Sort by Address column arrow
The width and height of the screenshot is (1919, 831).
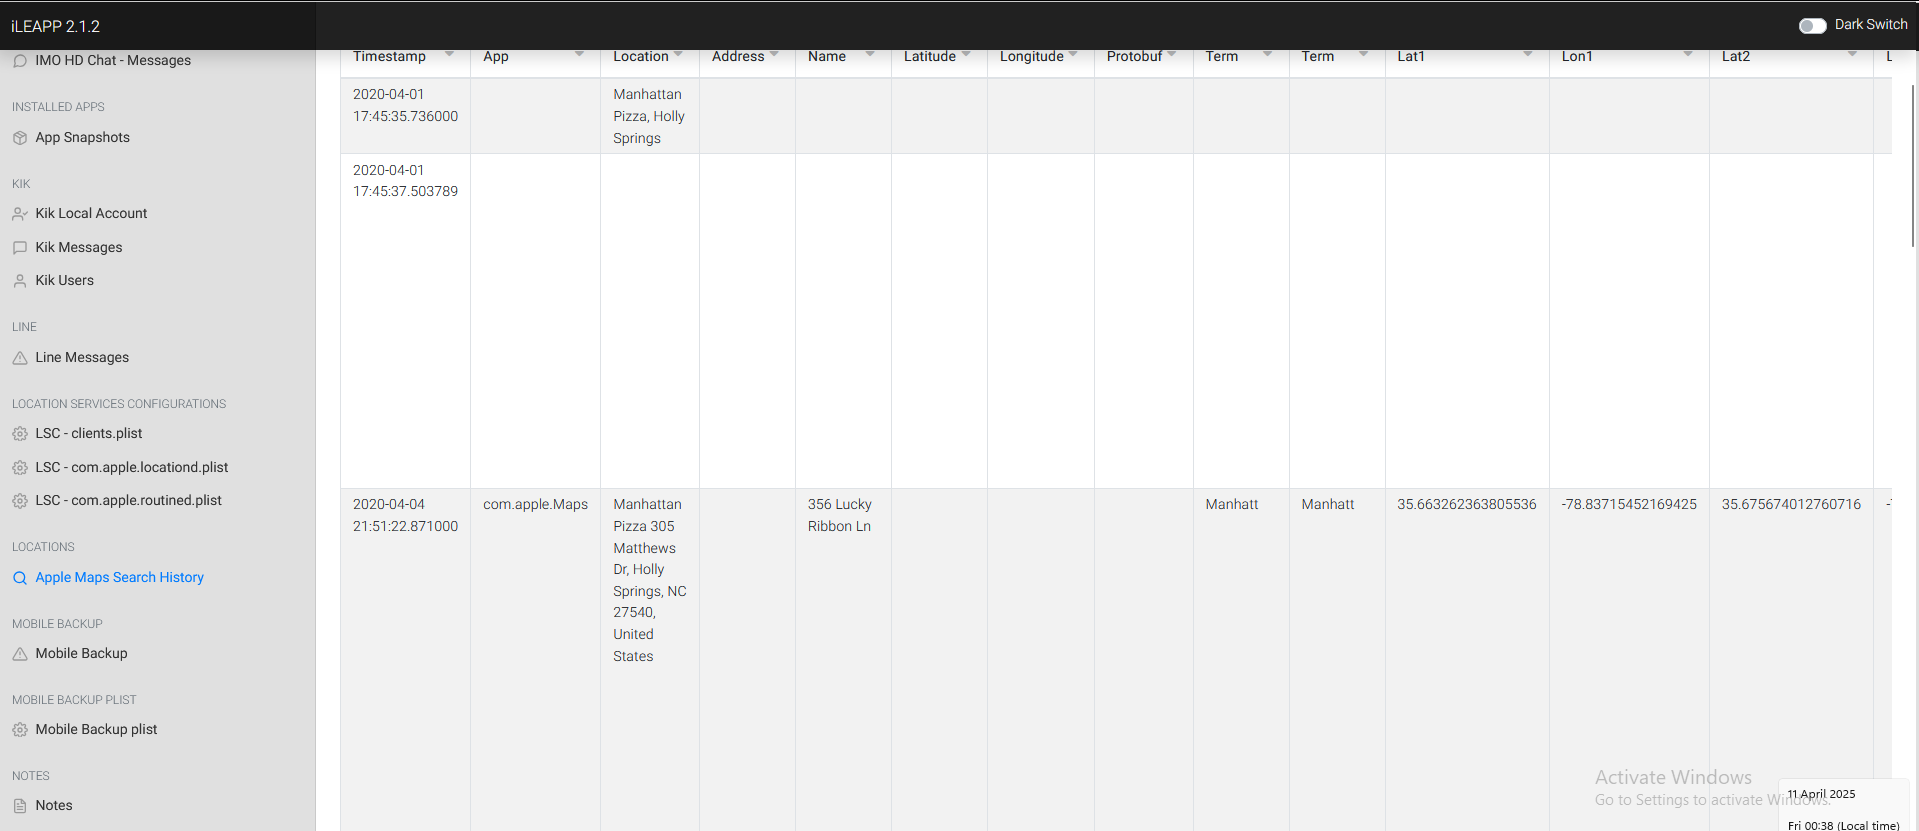point(774,54)
